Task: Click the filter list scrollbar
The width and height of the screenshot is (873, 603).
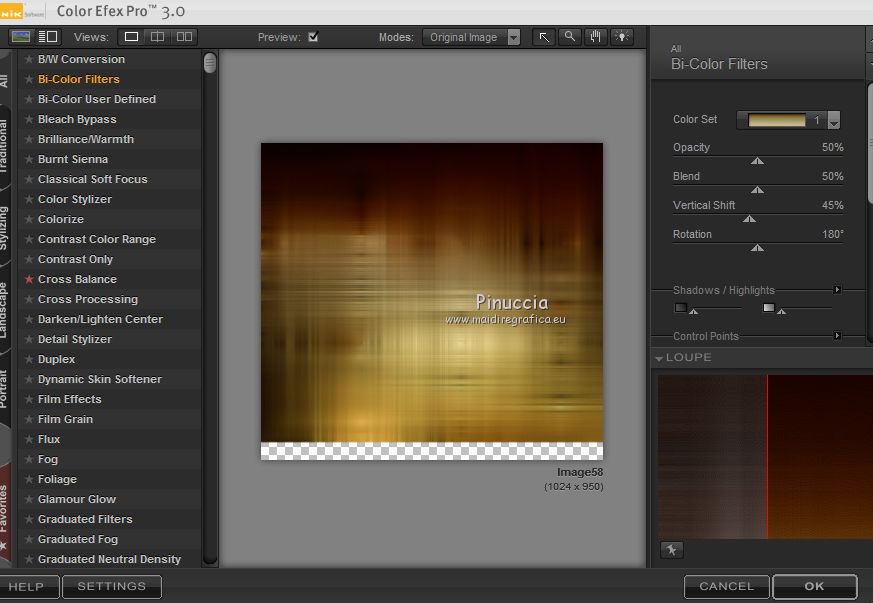Action: [x=210, y=64]
